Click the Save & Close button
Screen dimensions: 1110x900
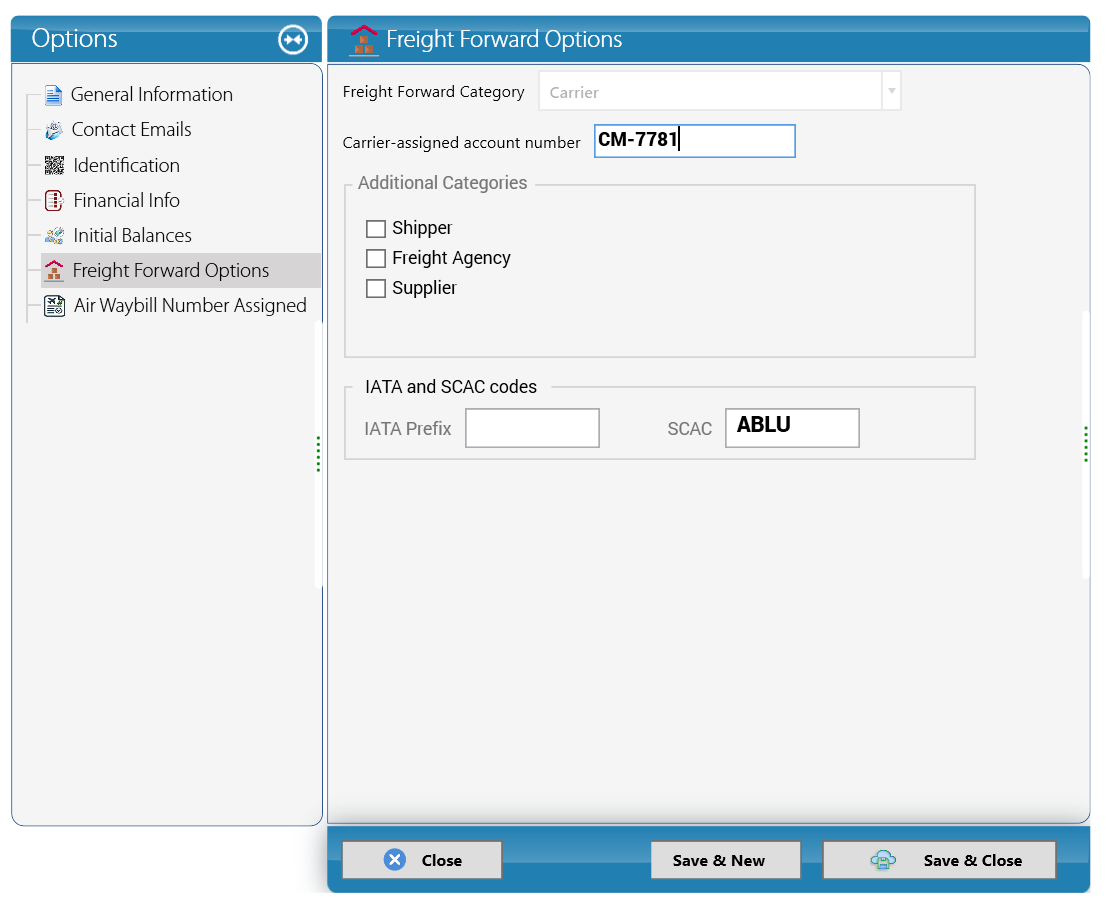[939, 860]
